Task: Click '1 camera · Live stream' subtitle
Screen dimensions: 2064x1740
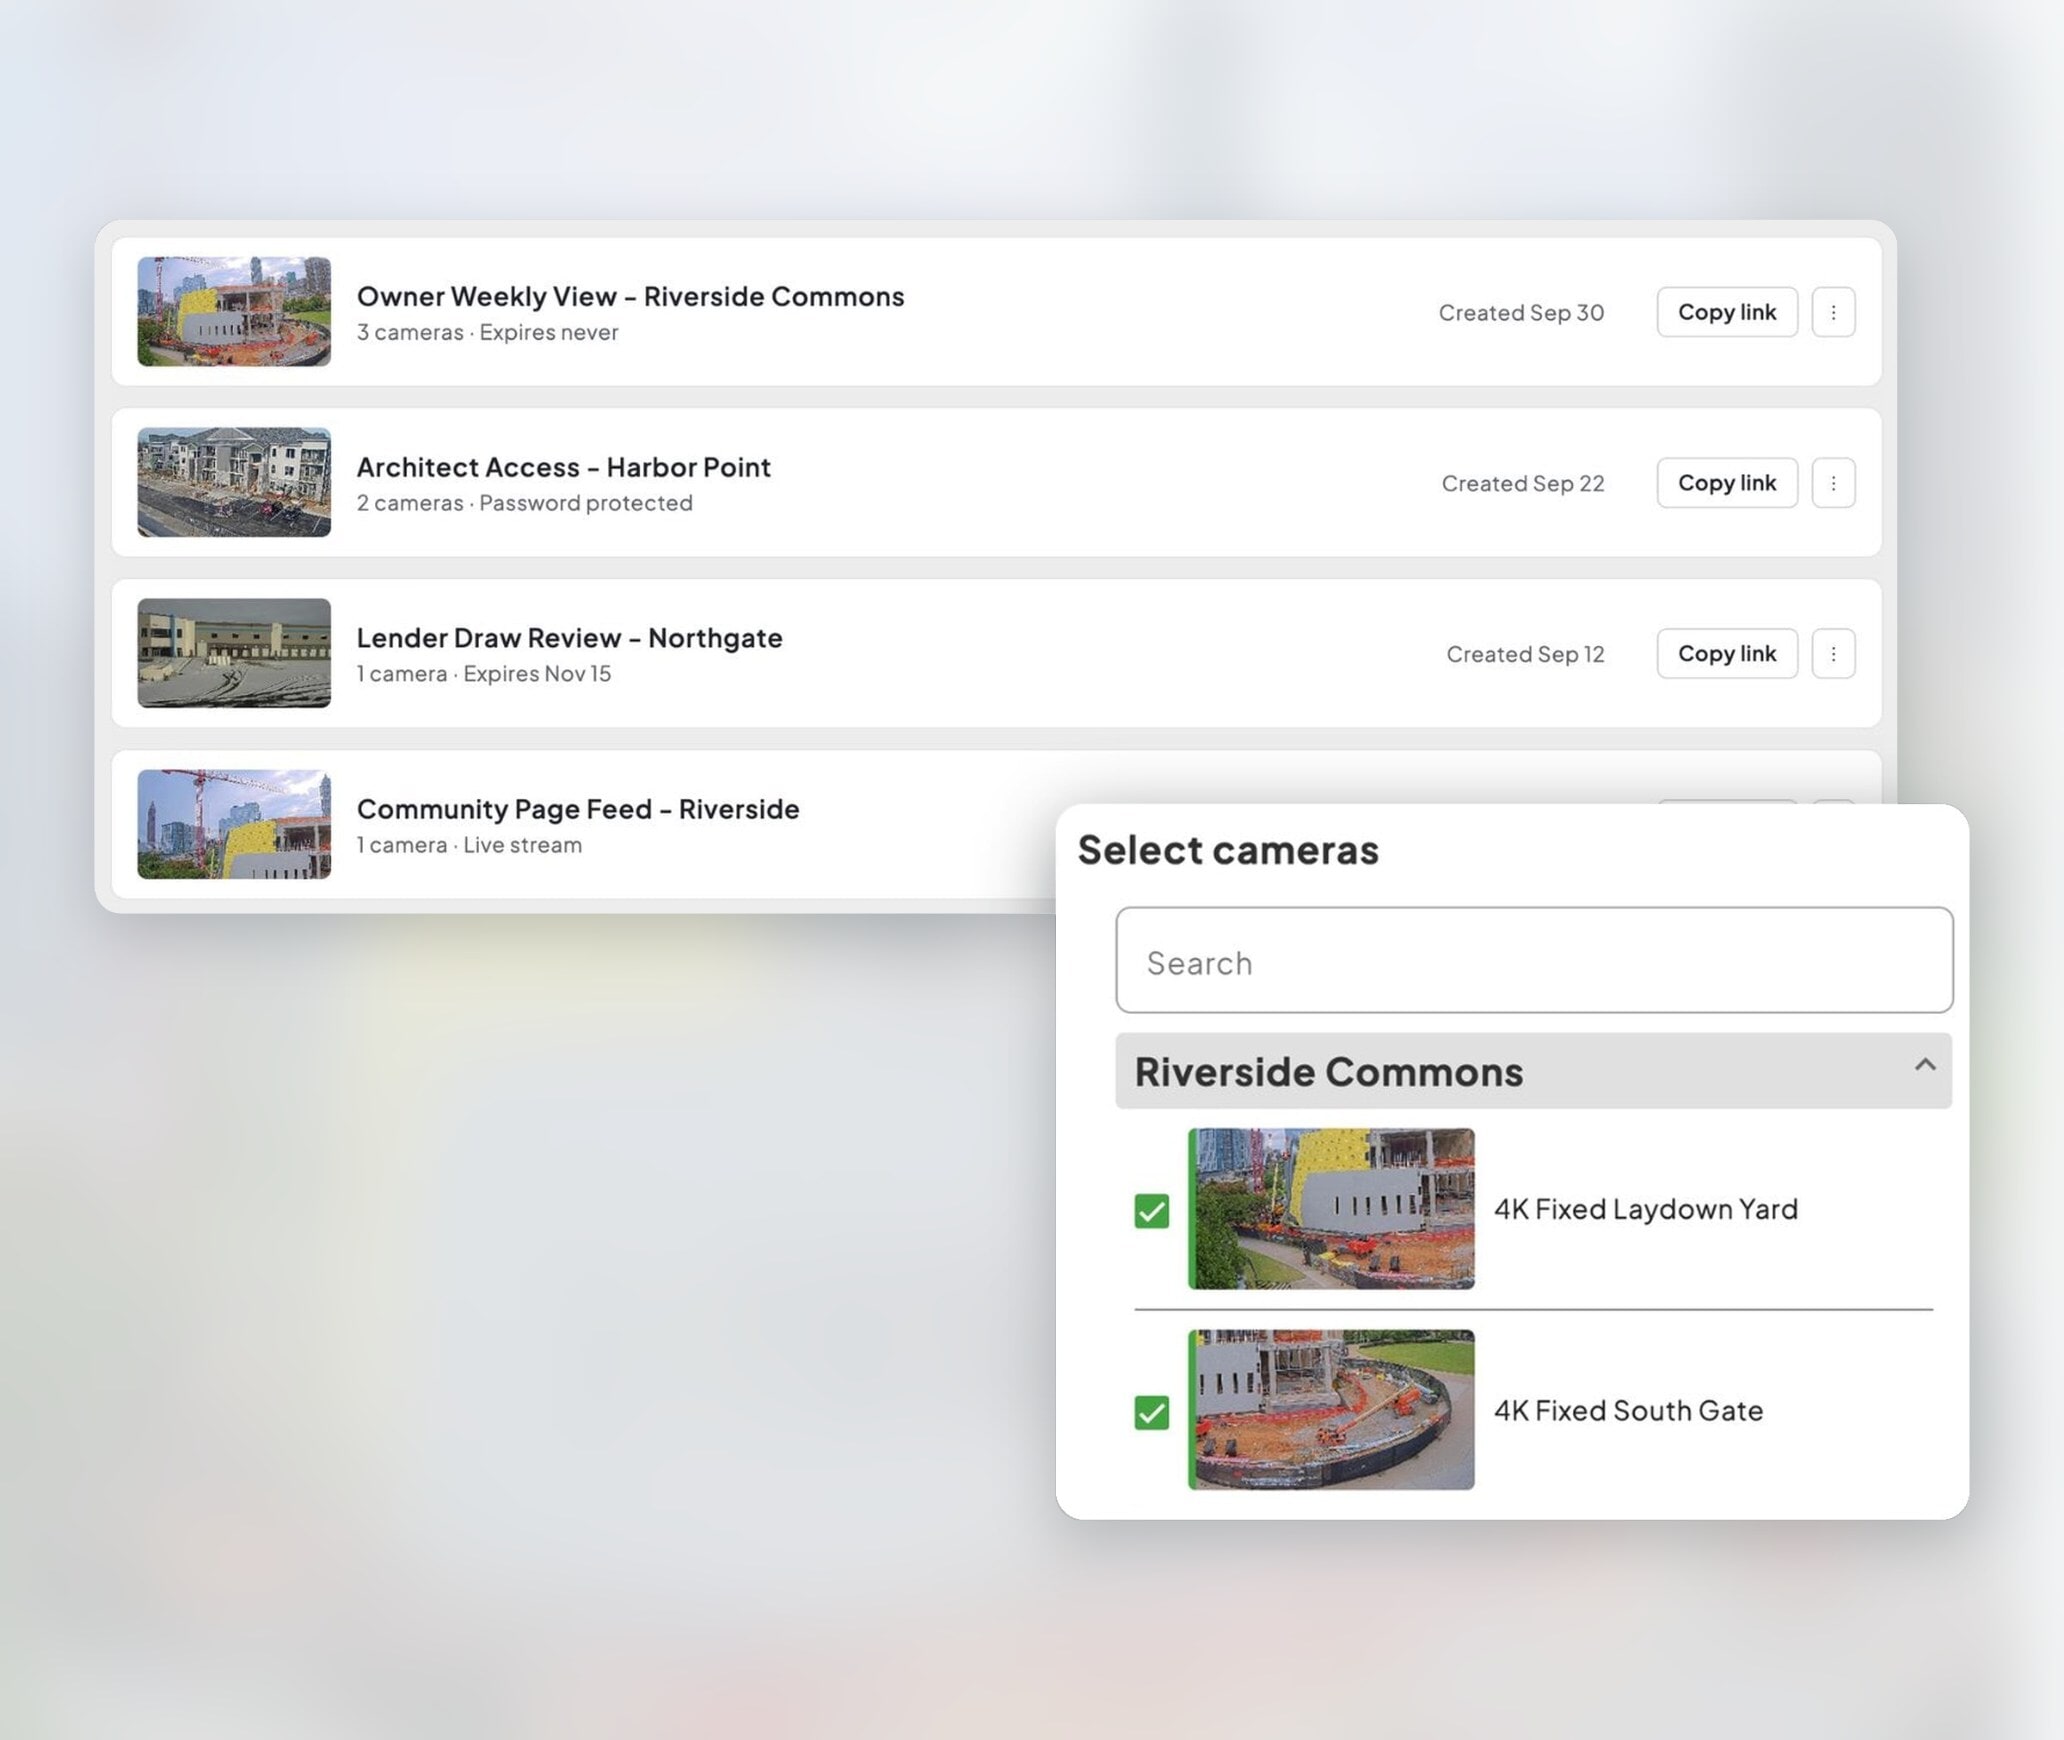Action: 470,845
